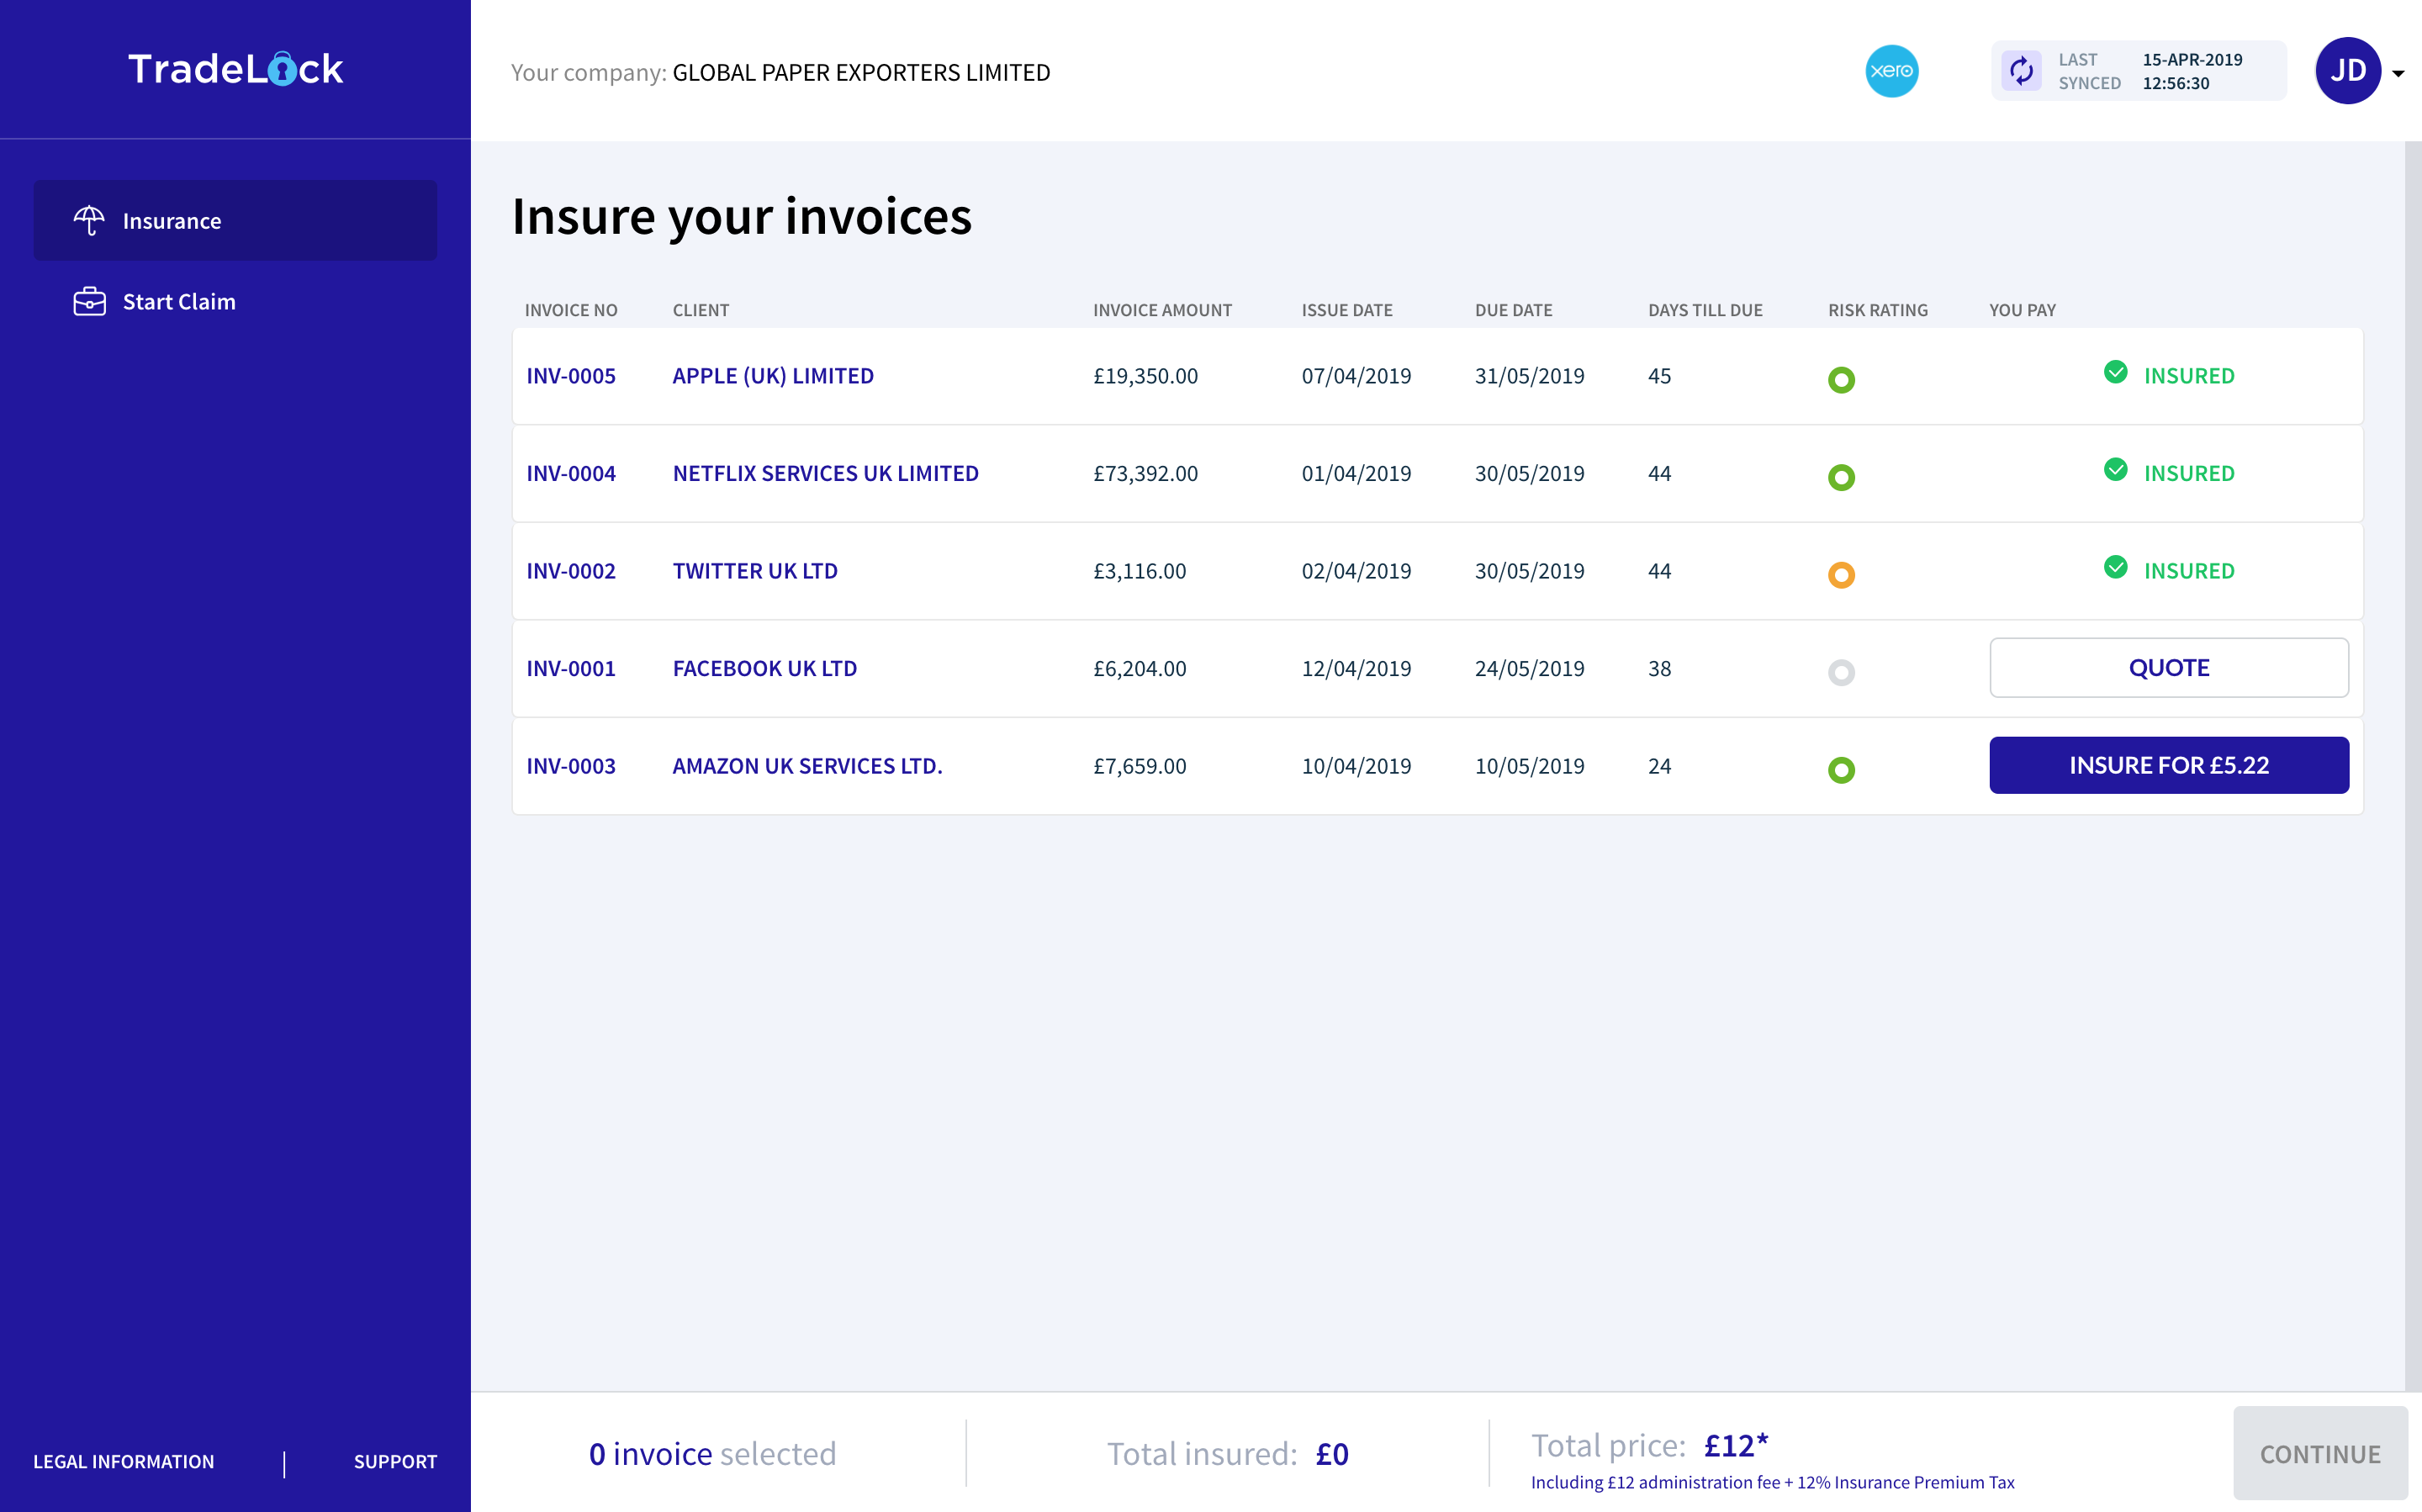Toggle insurance status for INV-0004 Netflix
Screen dimensions: 2422x1512
click(2170, 470)
